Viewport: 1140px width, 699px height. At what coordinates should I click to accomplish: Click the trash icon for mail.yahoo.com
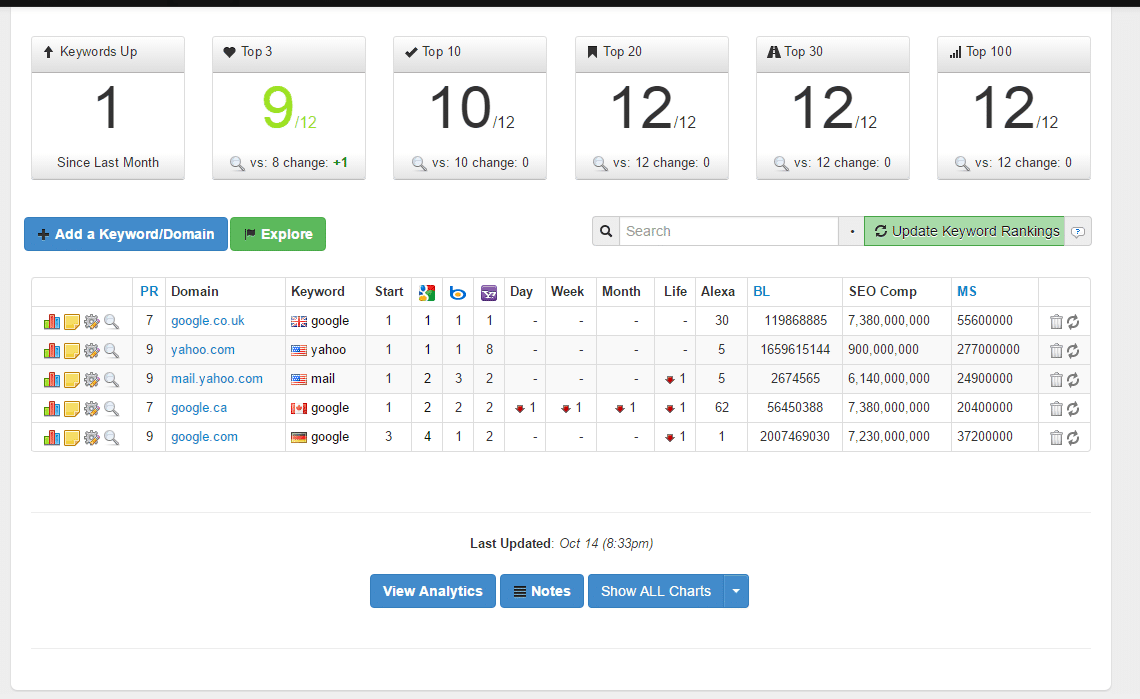(x=1056, y=380)
